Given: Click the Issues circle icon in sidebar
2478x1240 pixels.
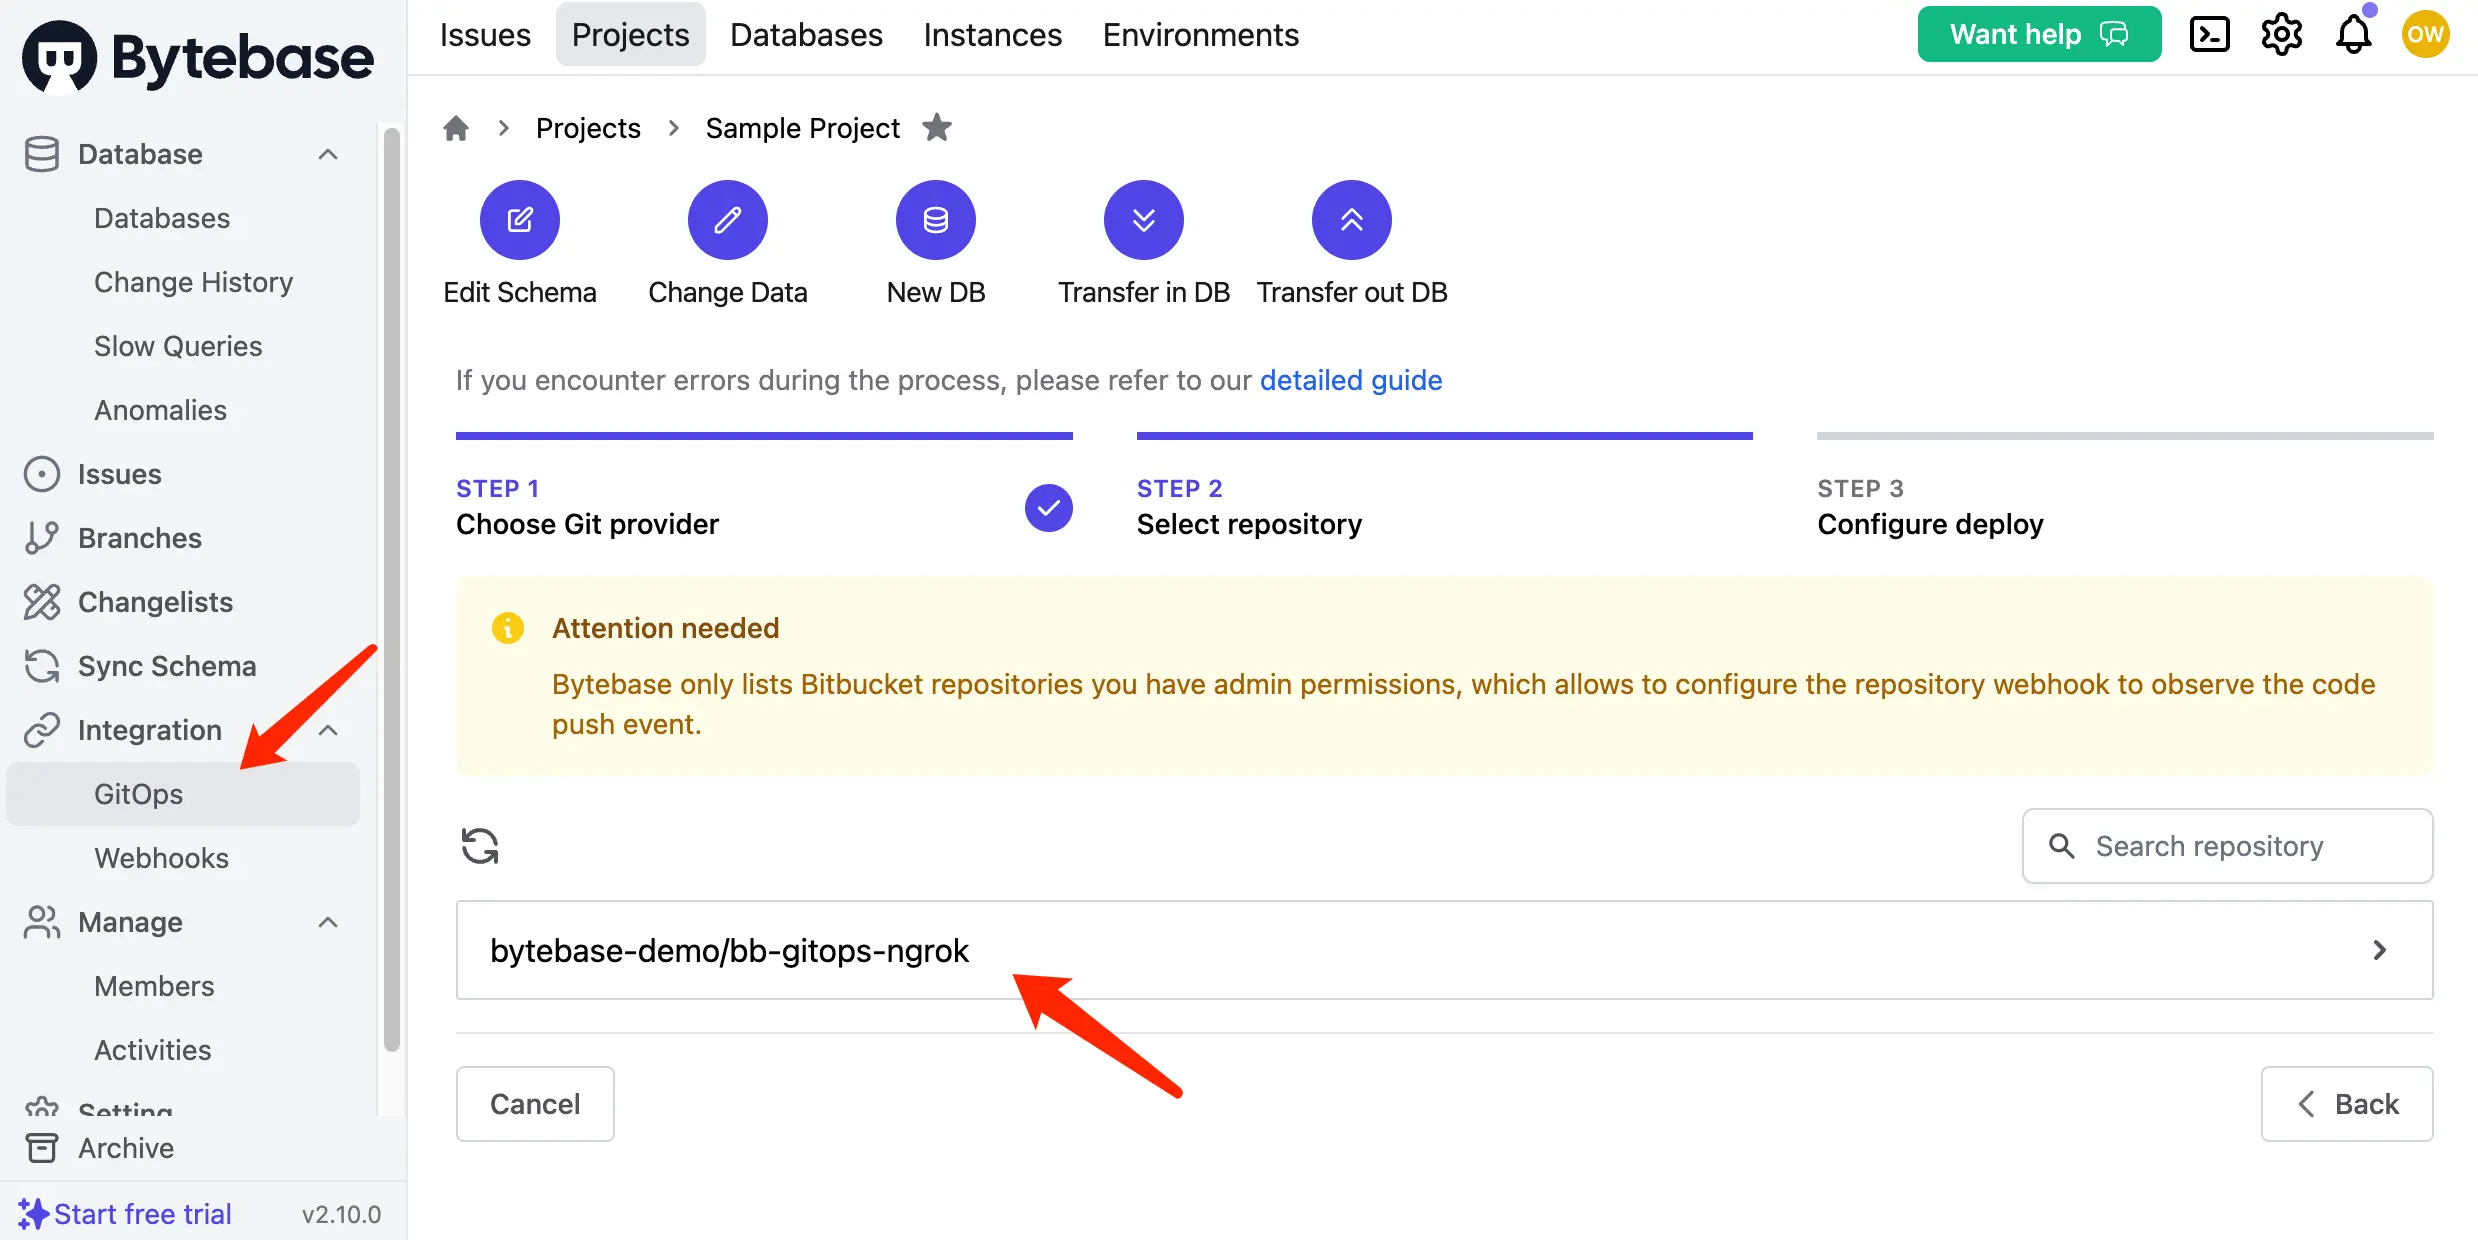Looking at the screenshot, I should coord(42,474).
